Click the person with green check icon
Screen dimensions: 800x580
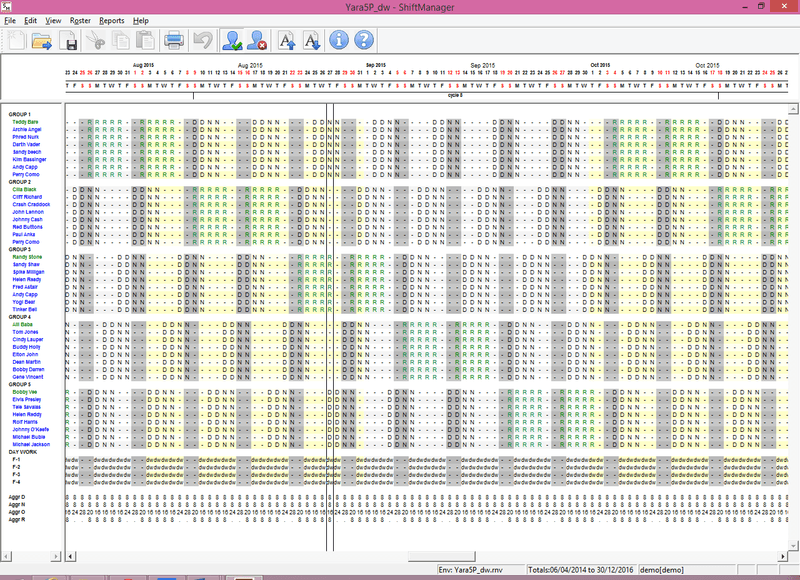tap(232, 40)
